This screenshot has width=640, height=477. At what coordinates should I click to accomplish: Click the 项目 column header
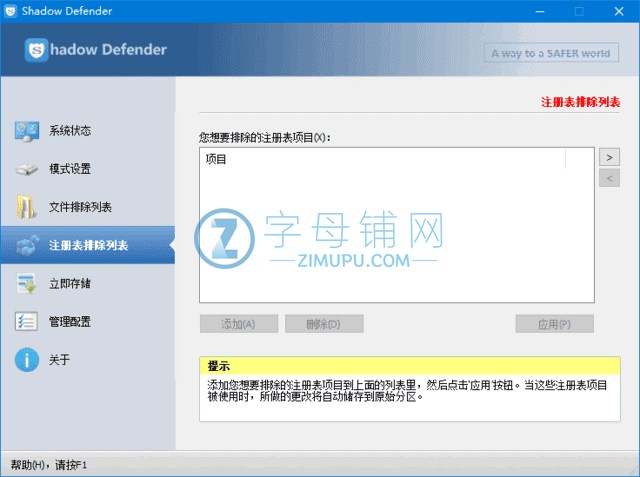click(382, 159)
